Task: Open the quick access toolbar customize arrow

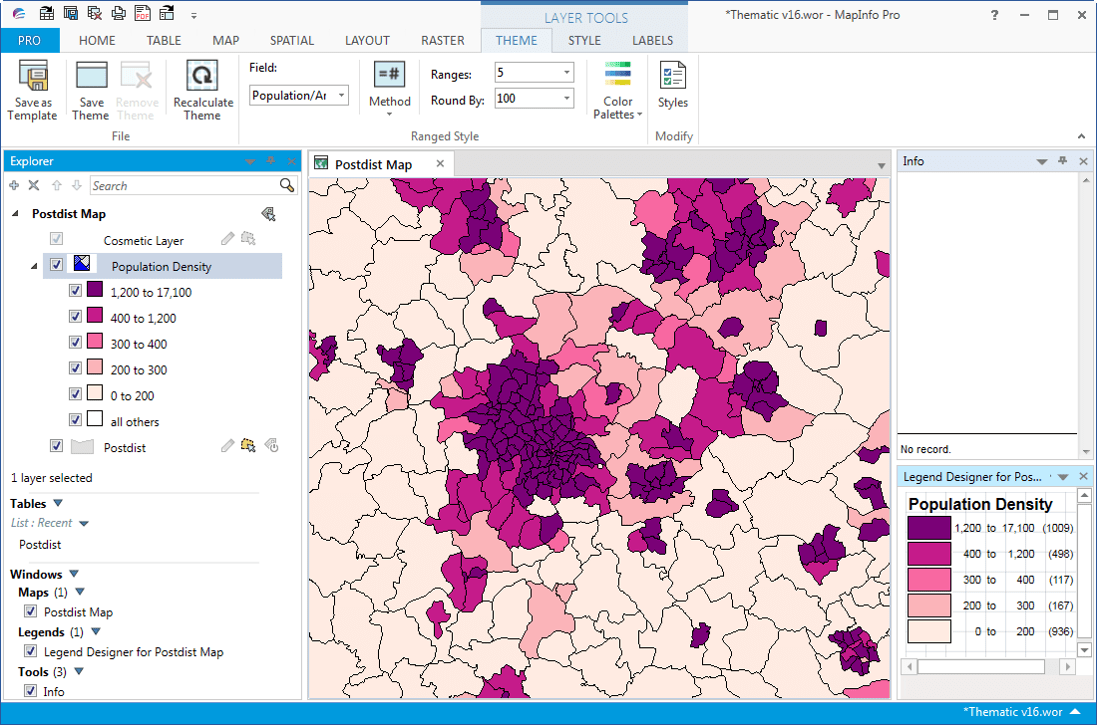Action: pos(194,15)
